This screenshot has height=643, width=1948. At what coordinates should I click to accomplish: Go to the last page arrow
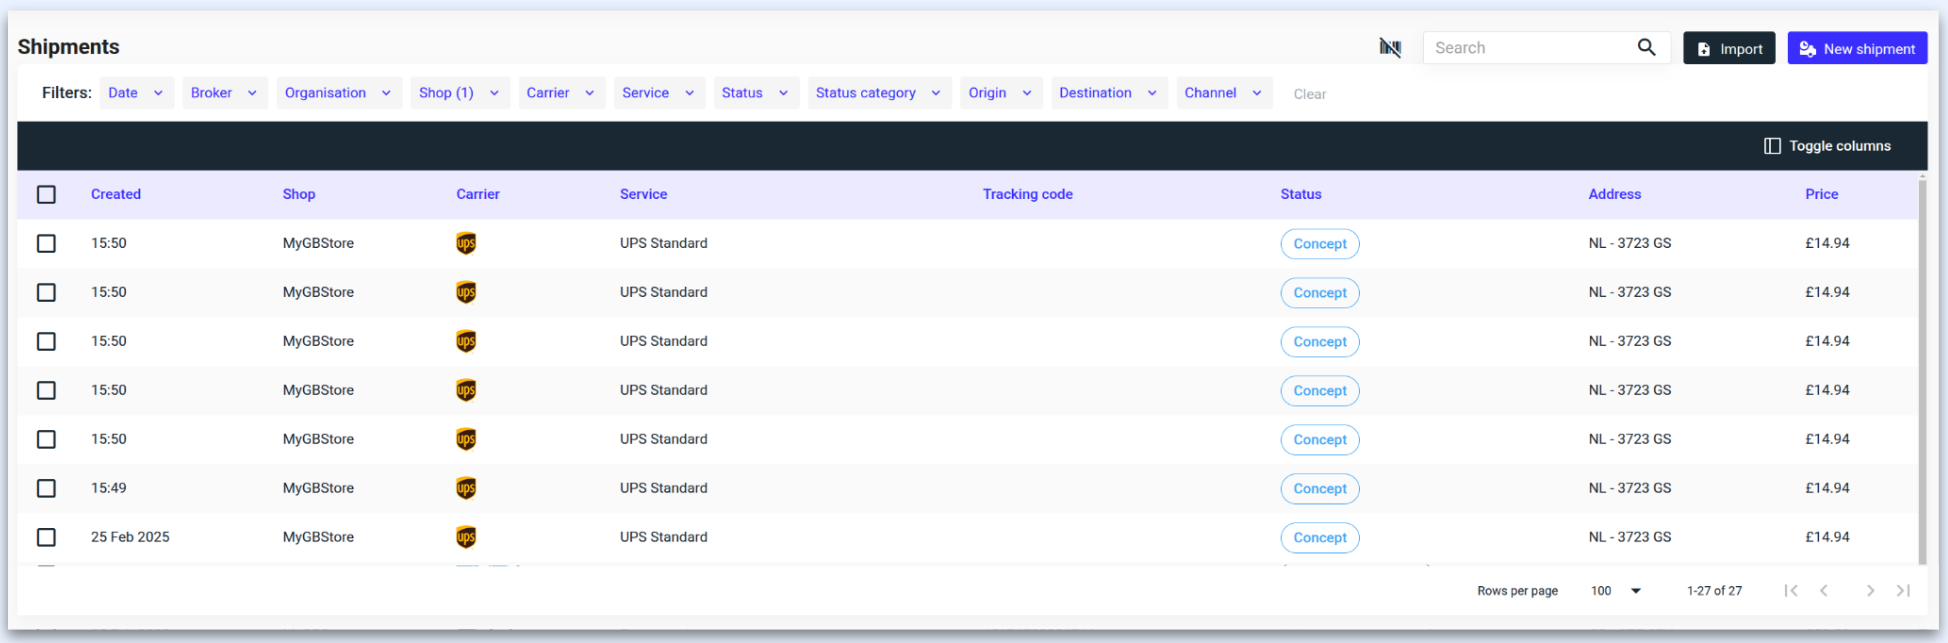(x=1903, y=591)
